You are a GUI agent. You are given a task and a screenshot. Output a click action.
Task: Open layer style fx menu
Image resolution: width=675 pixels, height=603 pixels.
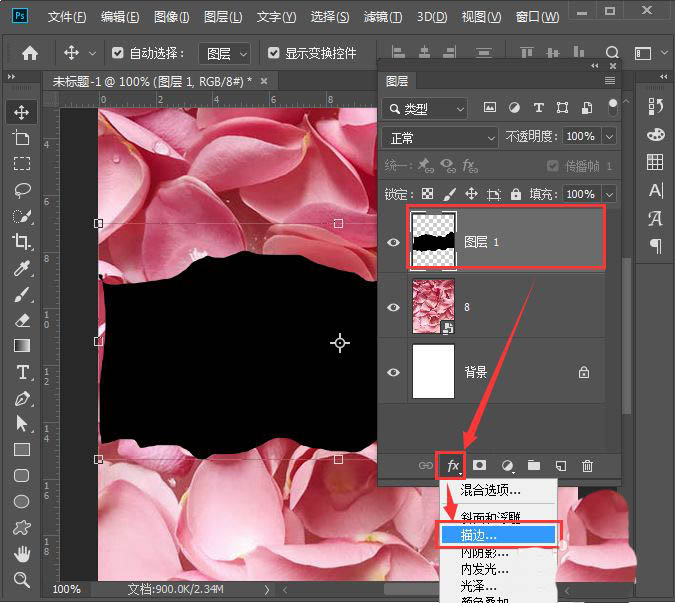click(x=452, y=465)
